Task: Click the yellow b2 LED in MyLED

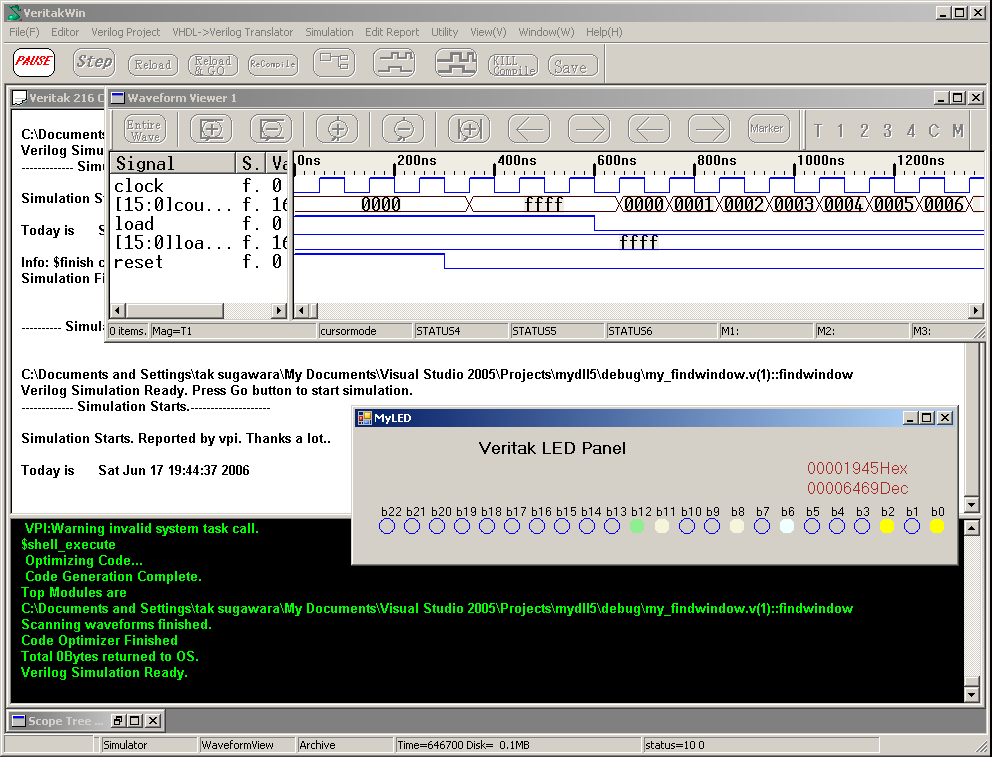Action: [887, 526]
